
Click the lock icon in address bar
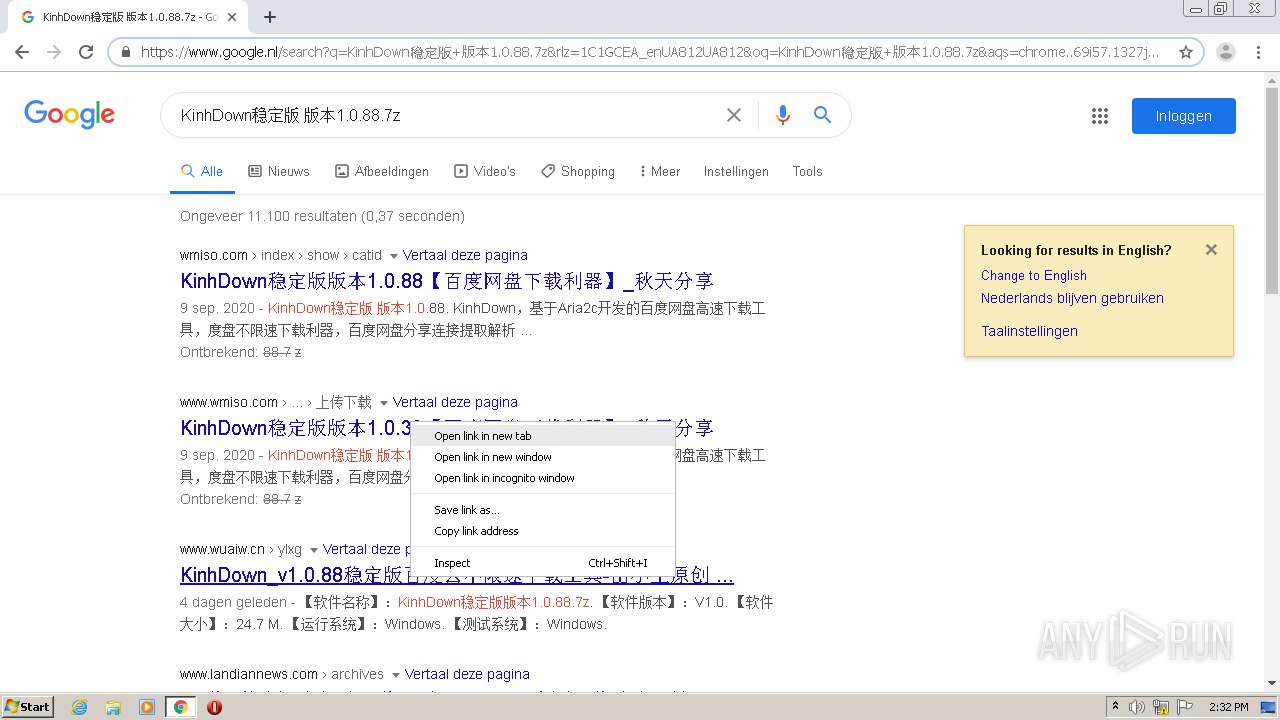(x=126, y=52)
